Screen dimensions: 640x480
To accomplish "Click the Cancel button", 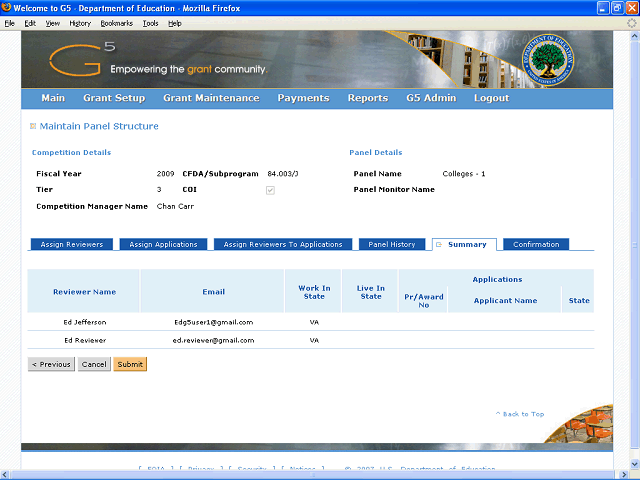I will tap(94, 364).
